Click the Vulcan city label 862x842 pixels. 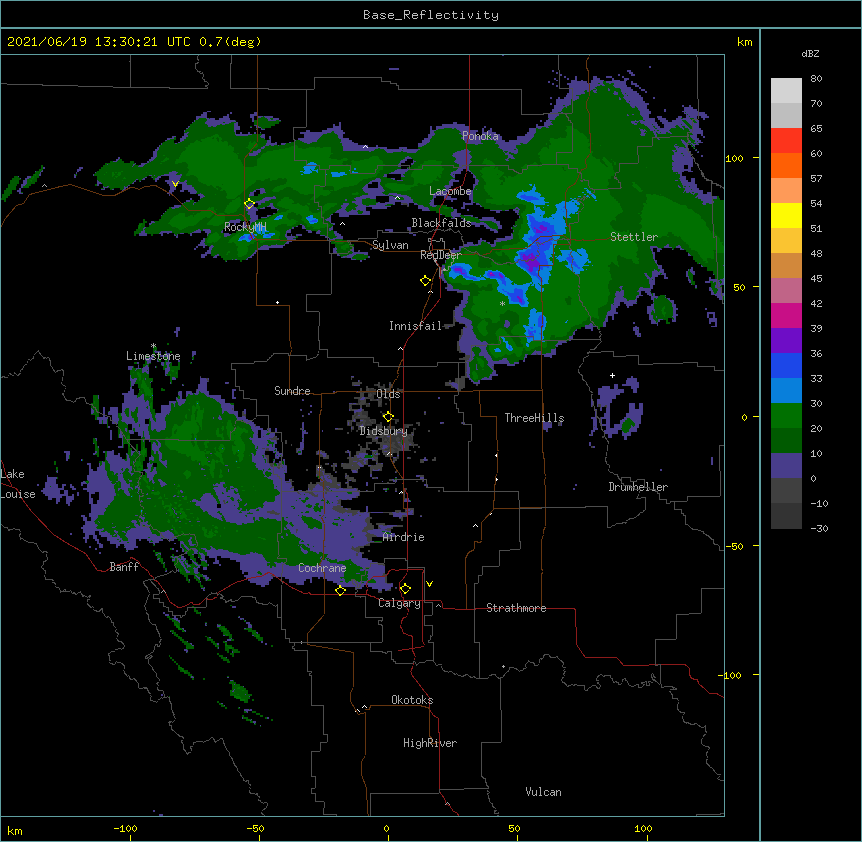[543, 792]
